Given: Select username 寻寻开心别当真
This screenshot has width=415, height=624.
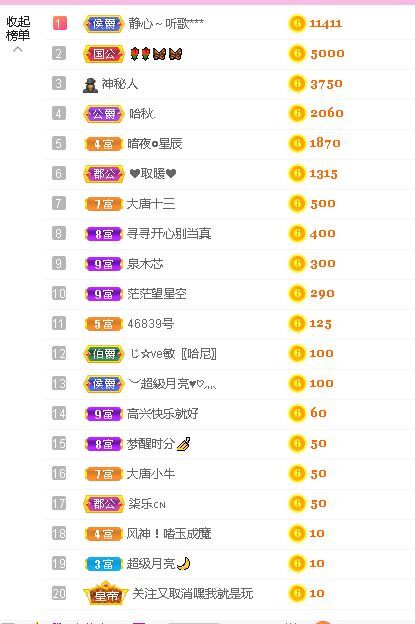Looking at the screenshot, I should (169, 234).
